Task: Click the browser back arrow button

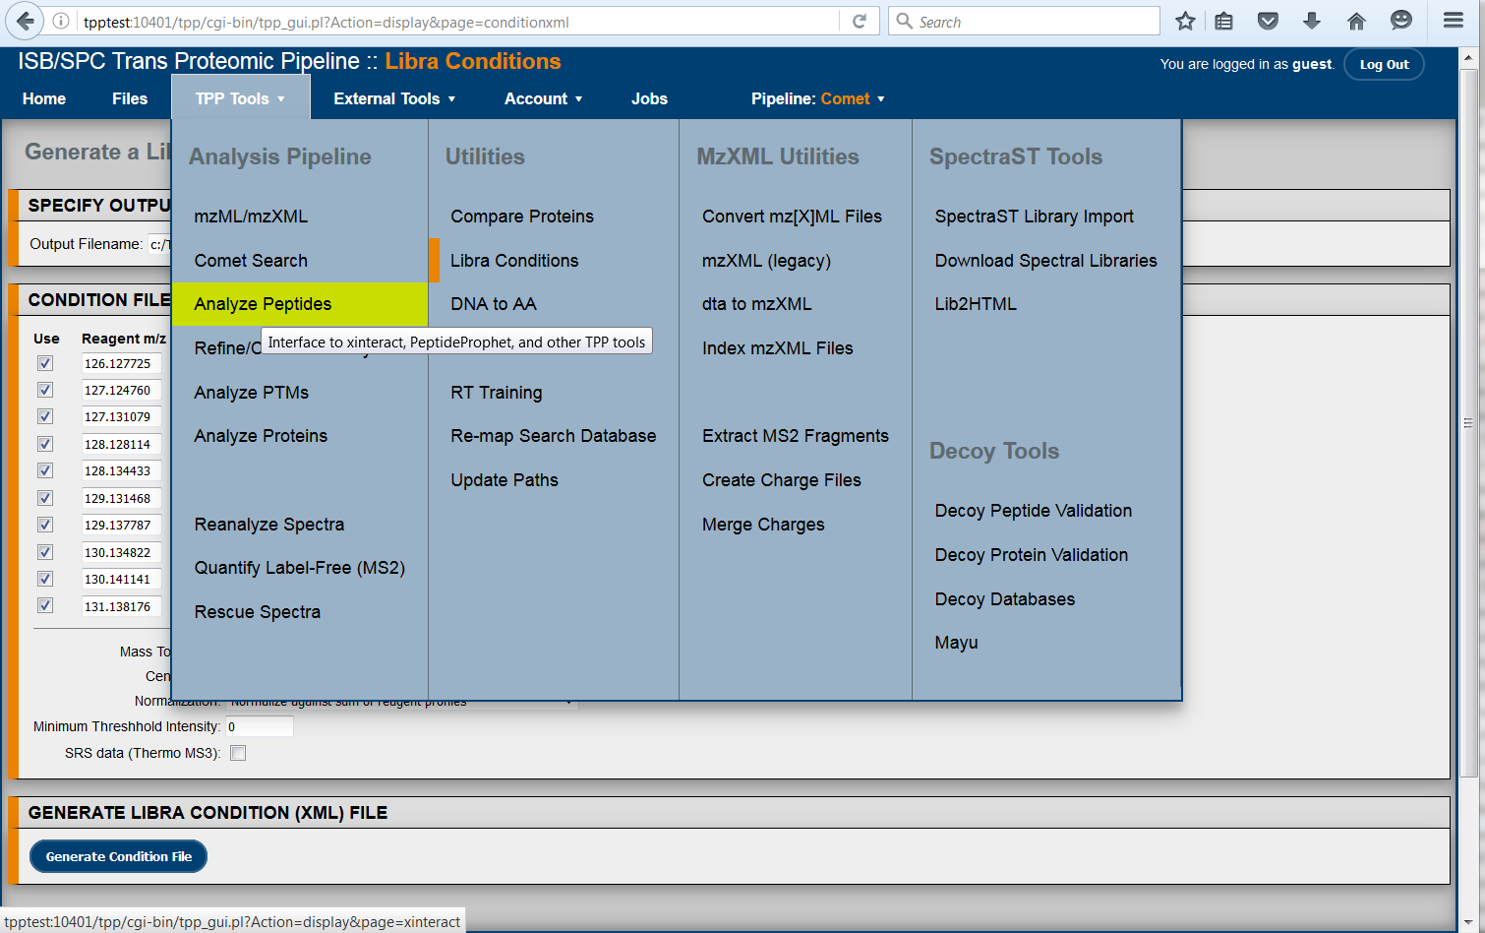Action: [x=25, y=21]
